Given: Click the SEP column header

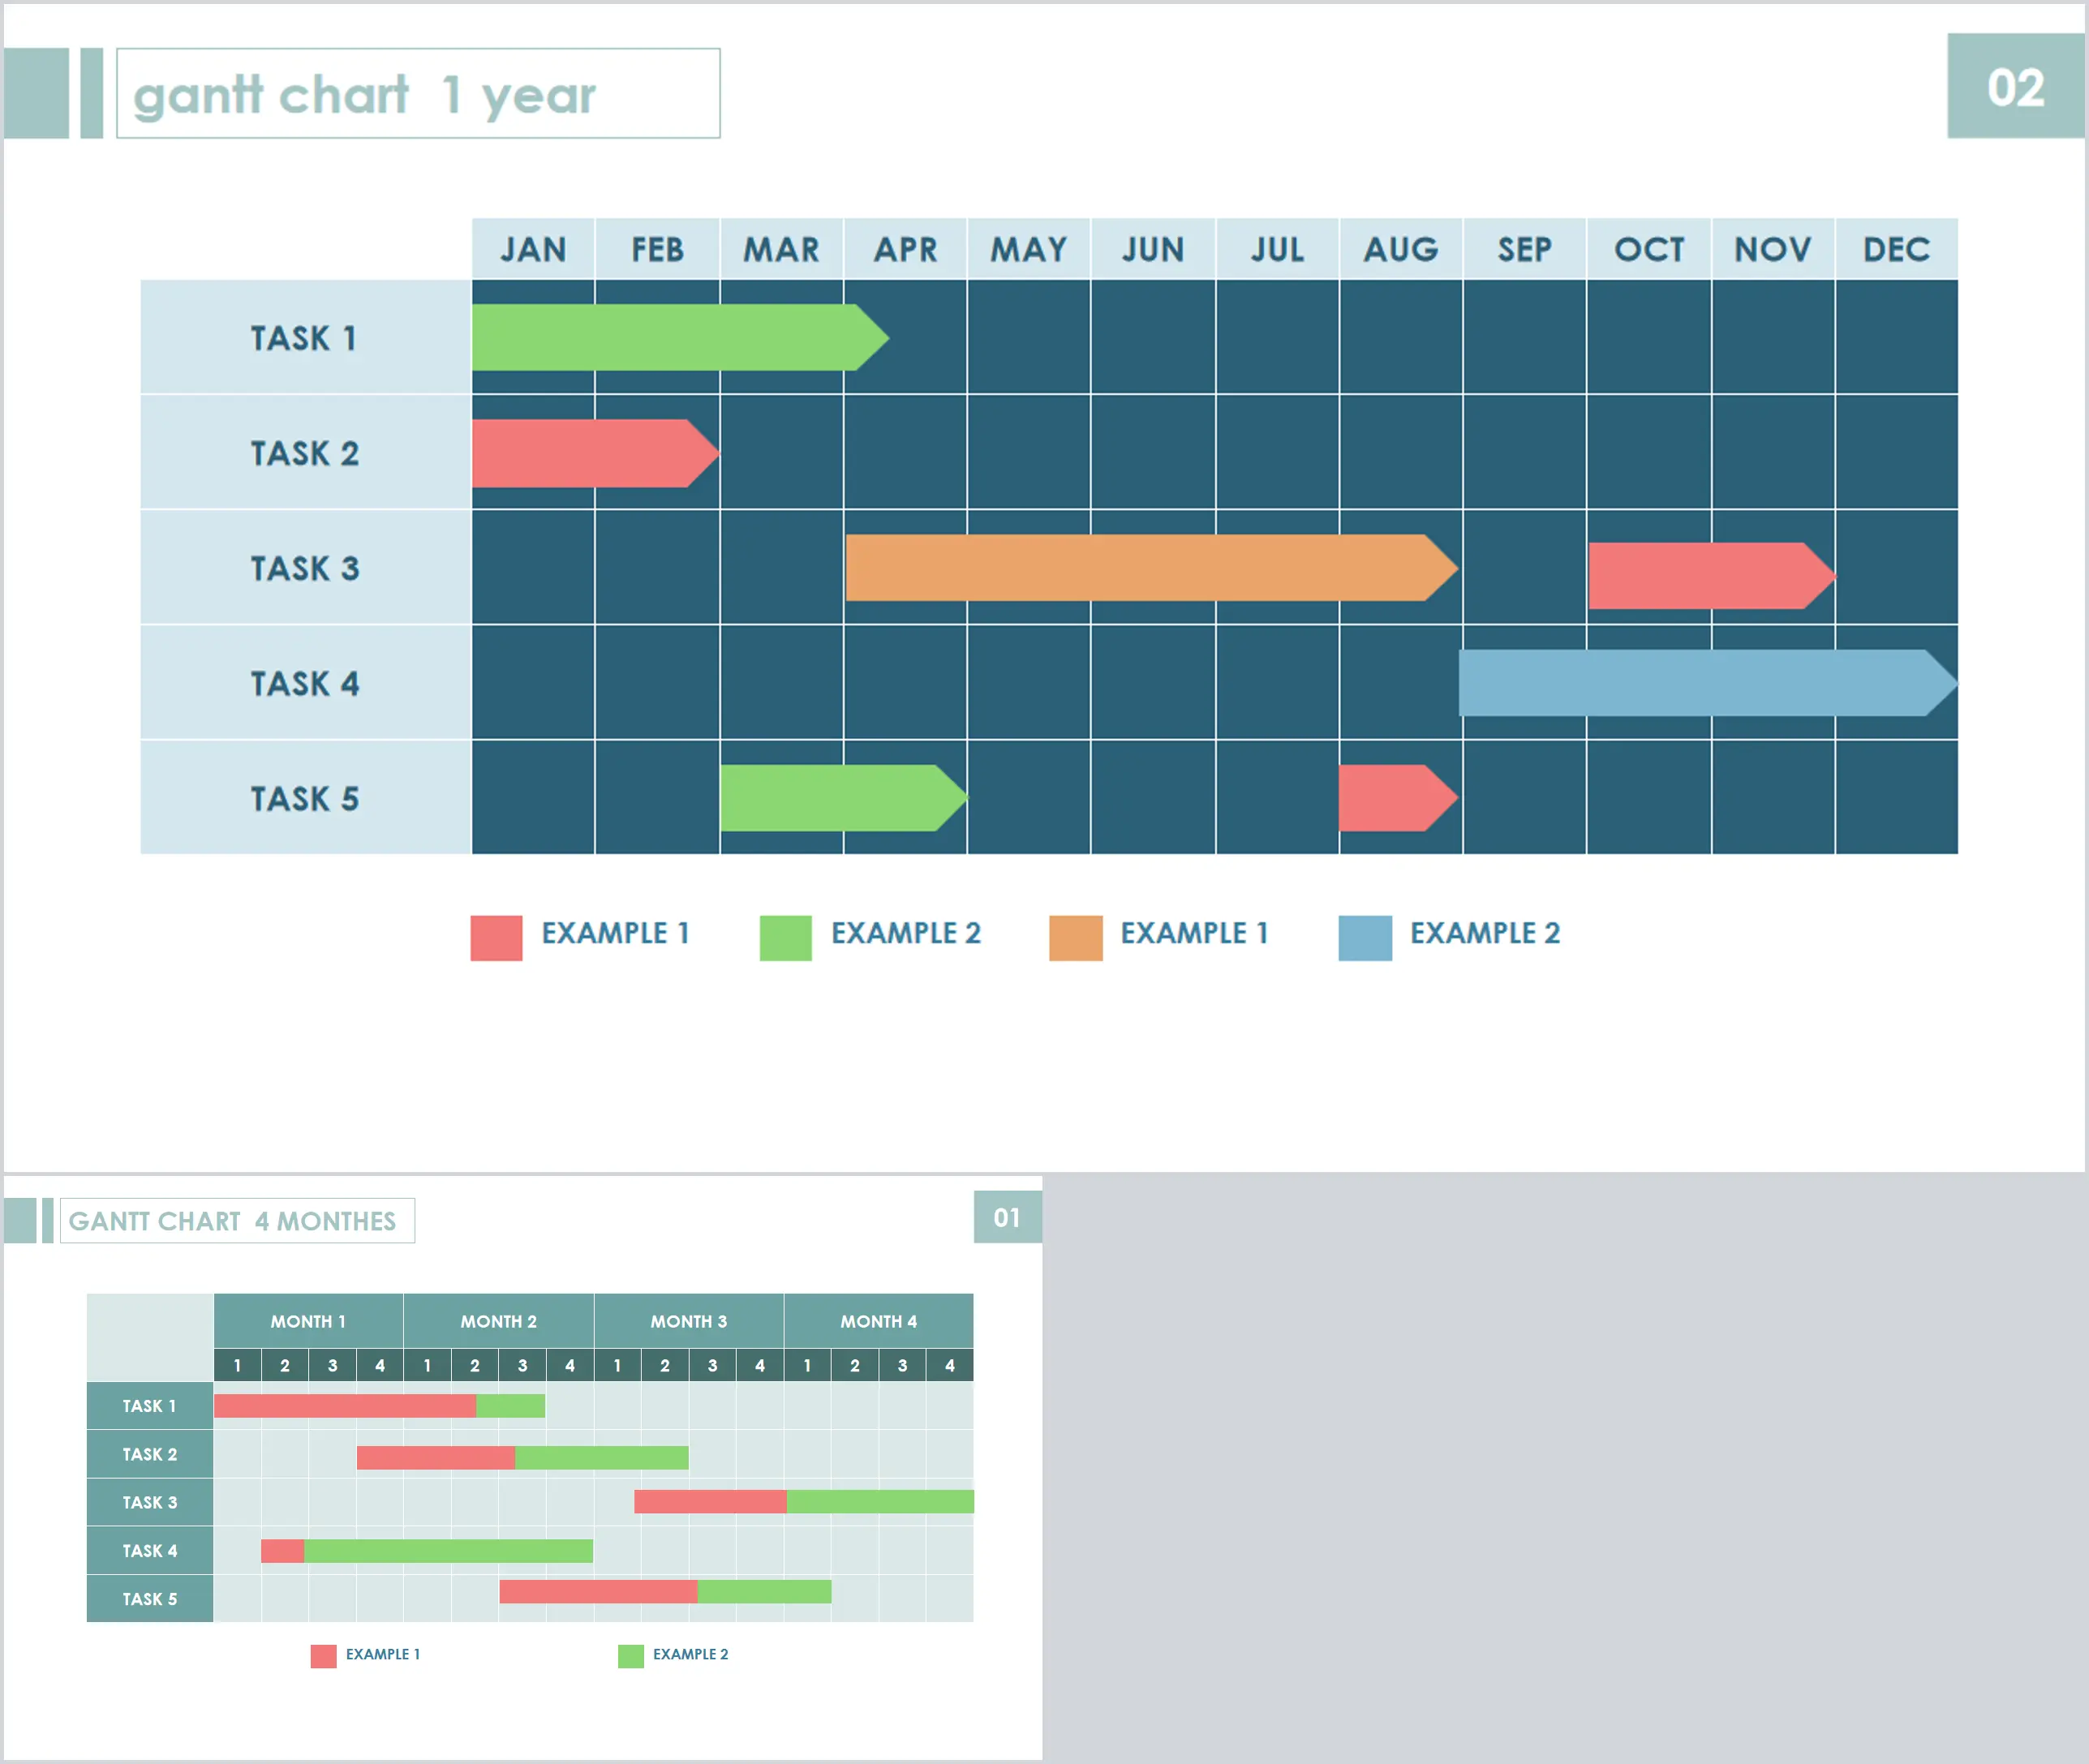Looking at the screenshot, I should click(x=1525, y=248).
